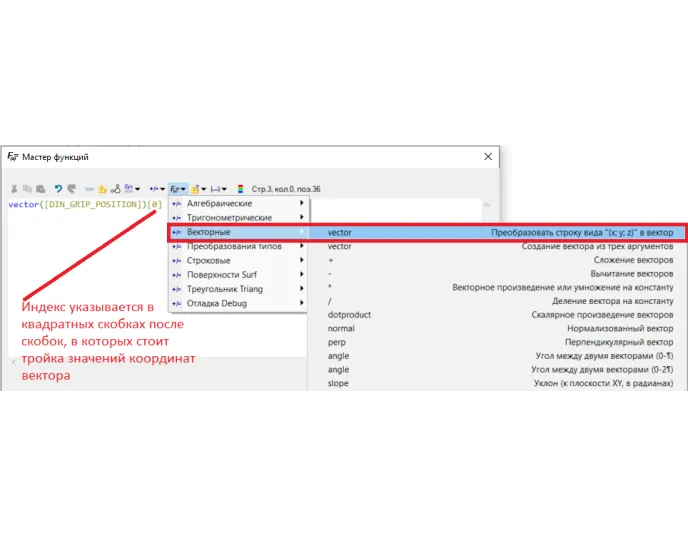
Task: Click the icon beside Тригонометрические
Action: click(x=176, y=218)
